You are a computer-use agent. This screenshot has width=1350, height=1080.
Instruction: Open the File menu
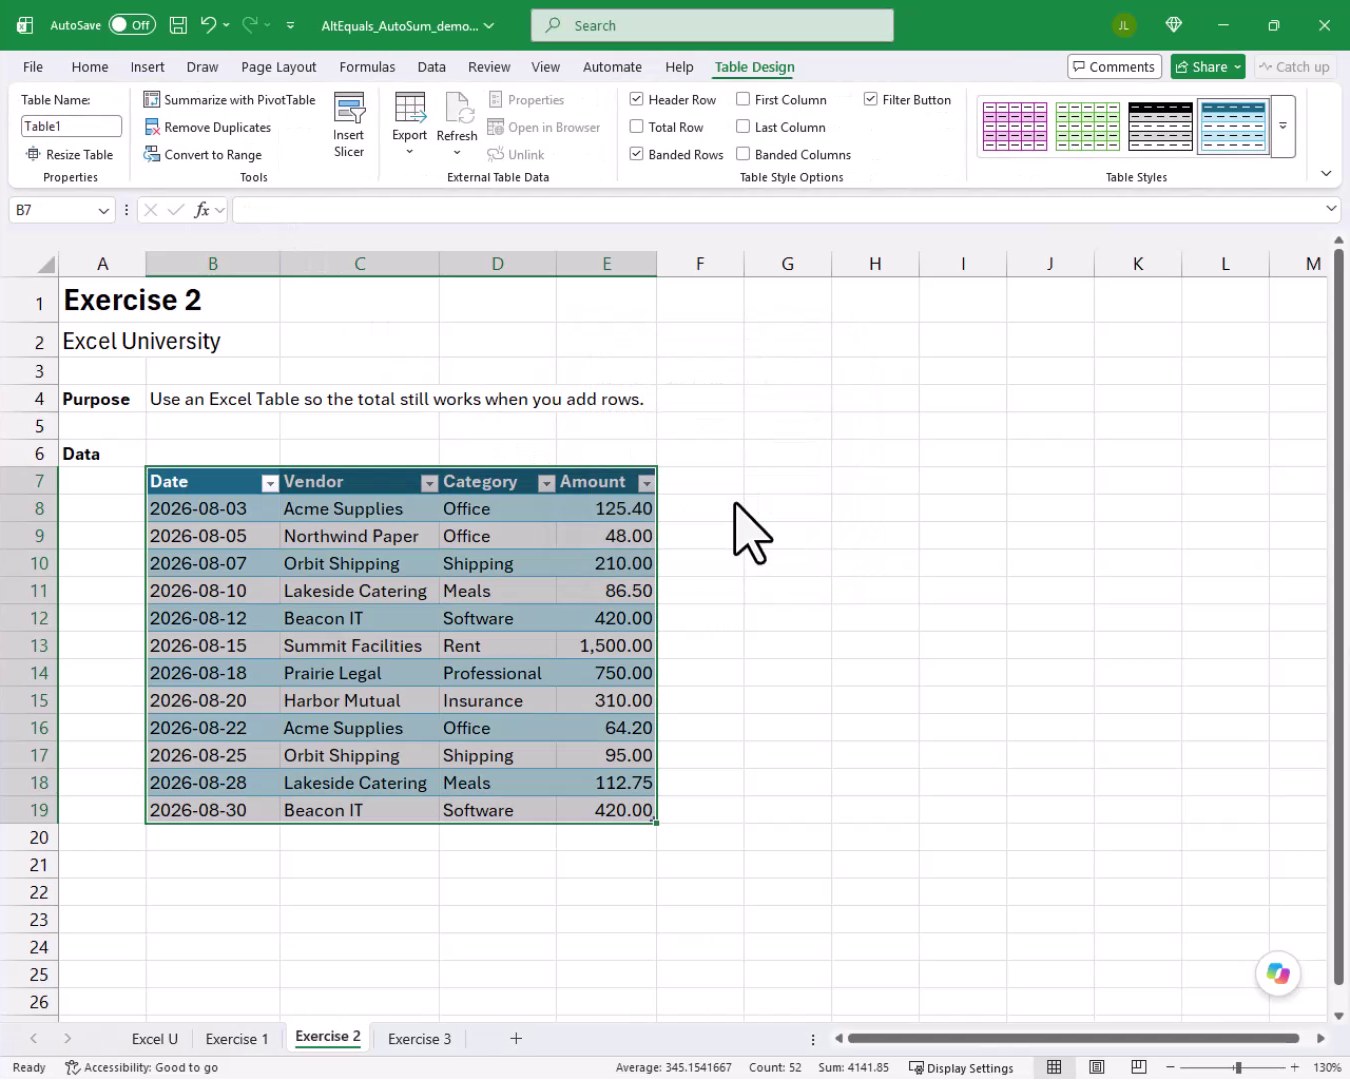(x=33, y=67)
